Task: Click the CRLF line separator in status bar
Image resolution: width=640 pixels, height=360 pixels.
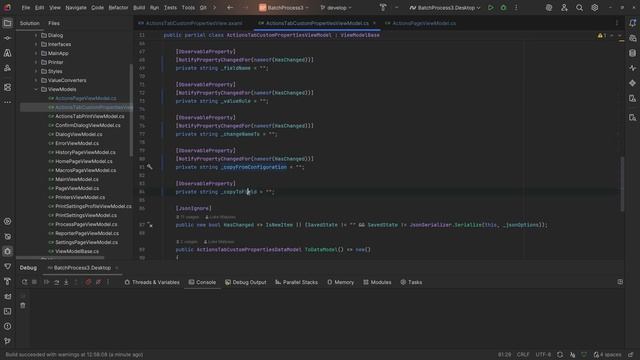Action: tap(523, 355)
